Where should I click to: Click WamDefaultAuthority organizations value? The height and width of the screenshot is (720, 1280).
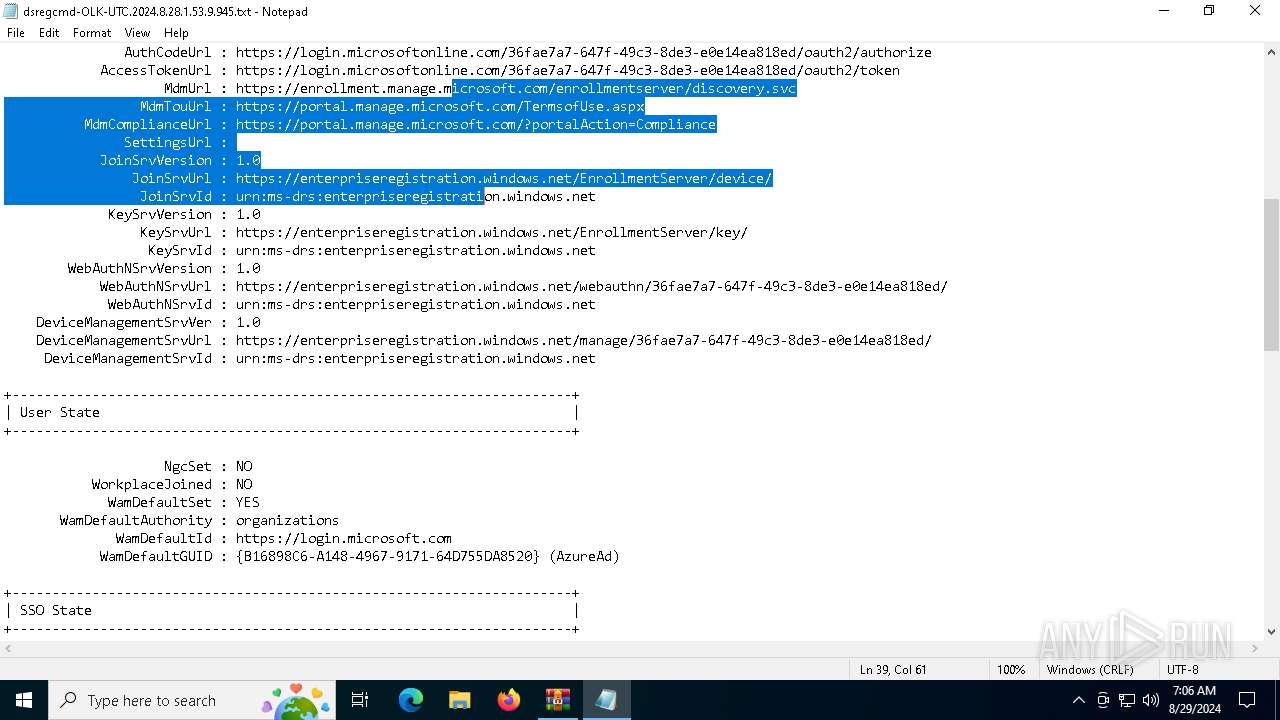coord(288,520)
